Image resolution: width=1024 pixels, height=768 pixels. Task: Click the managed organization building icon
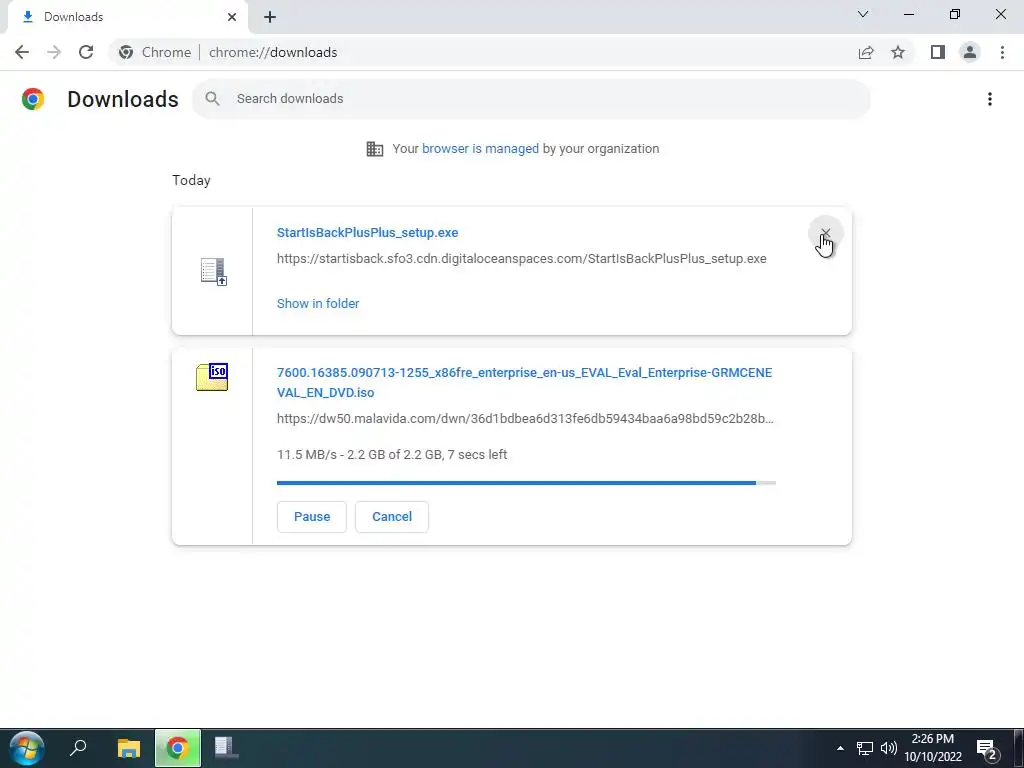375,149
